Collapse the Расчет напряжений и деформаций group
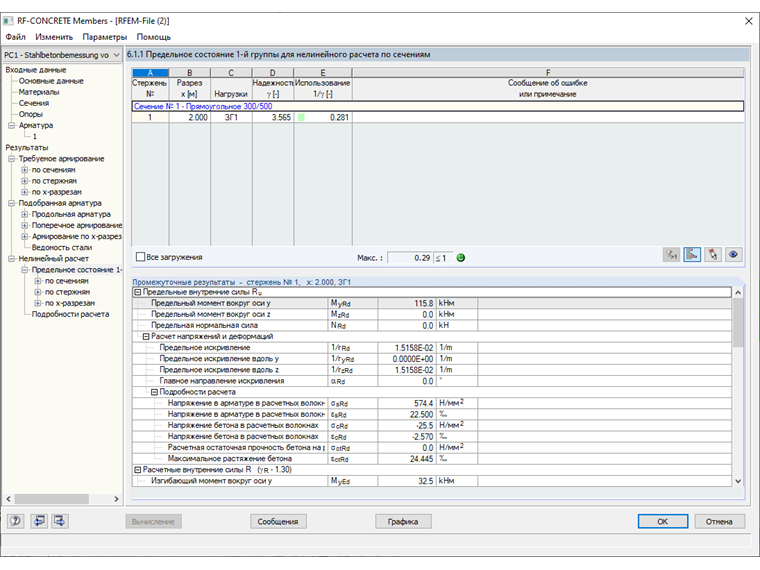Screen dimensions: 760x570 [146, 336]
